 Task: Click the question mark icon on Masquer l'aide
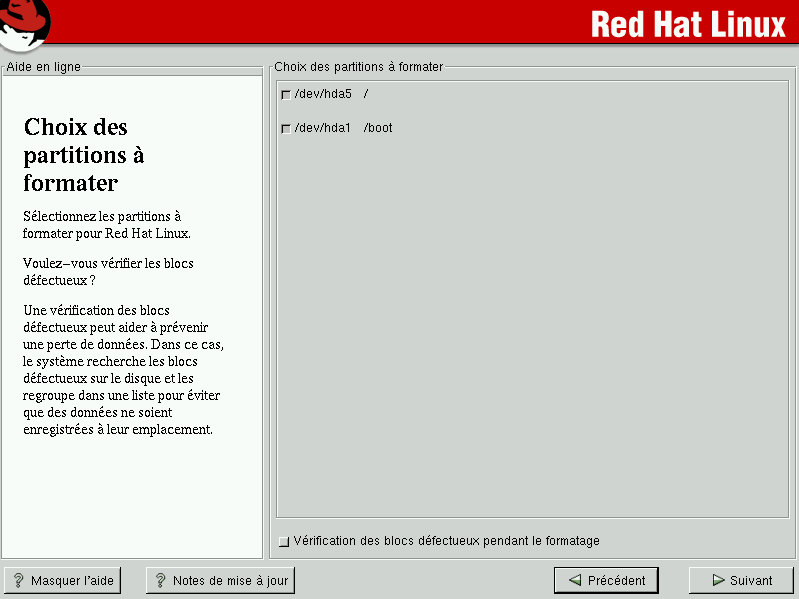18,580
